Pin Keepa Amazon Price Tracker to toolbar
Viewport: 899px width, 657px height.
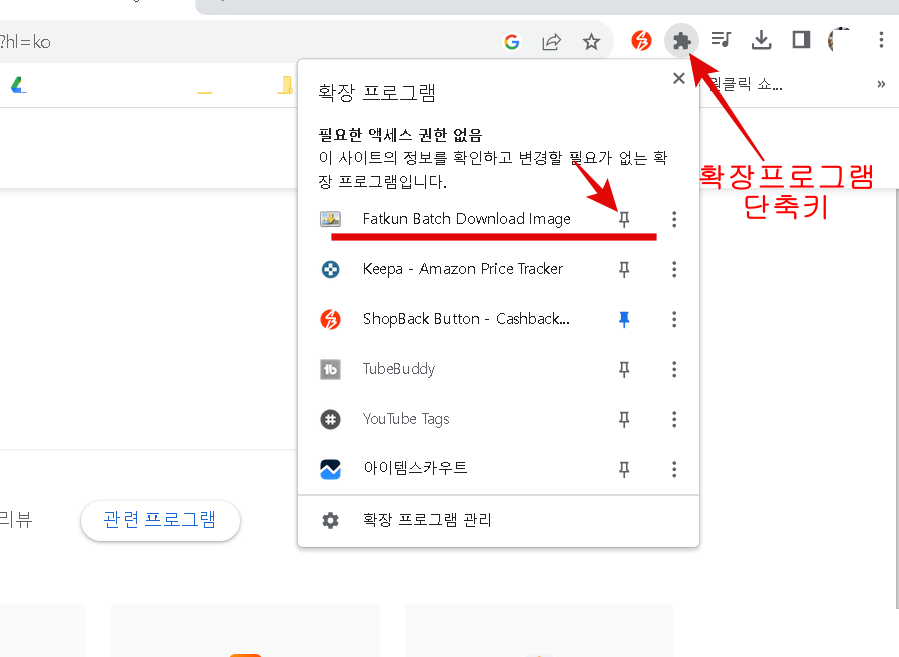pyautogui.click(x=624, y=269)
